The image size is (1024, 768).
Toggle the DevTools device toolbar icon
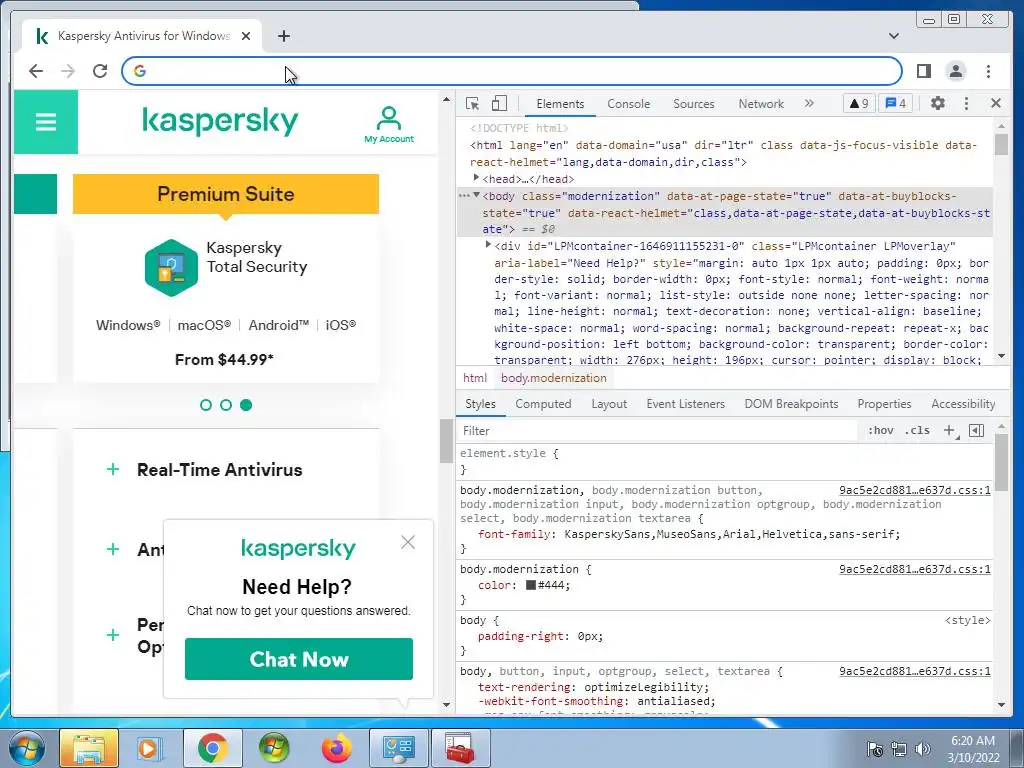click(499, 103)
